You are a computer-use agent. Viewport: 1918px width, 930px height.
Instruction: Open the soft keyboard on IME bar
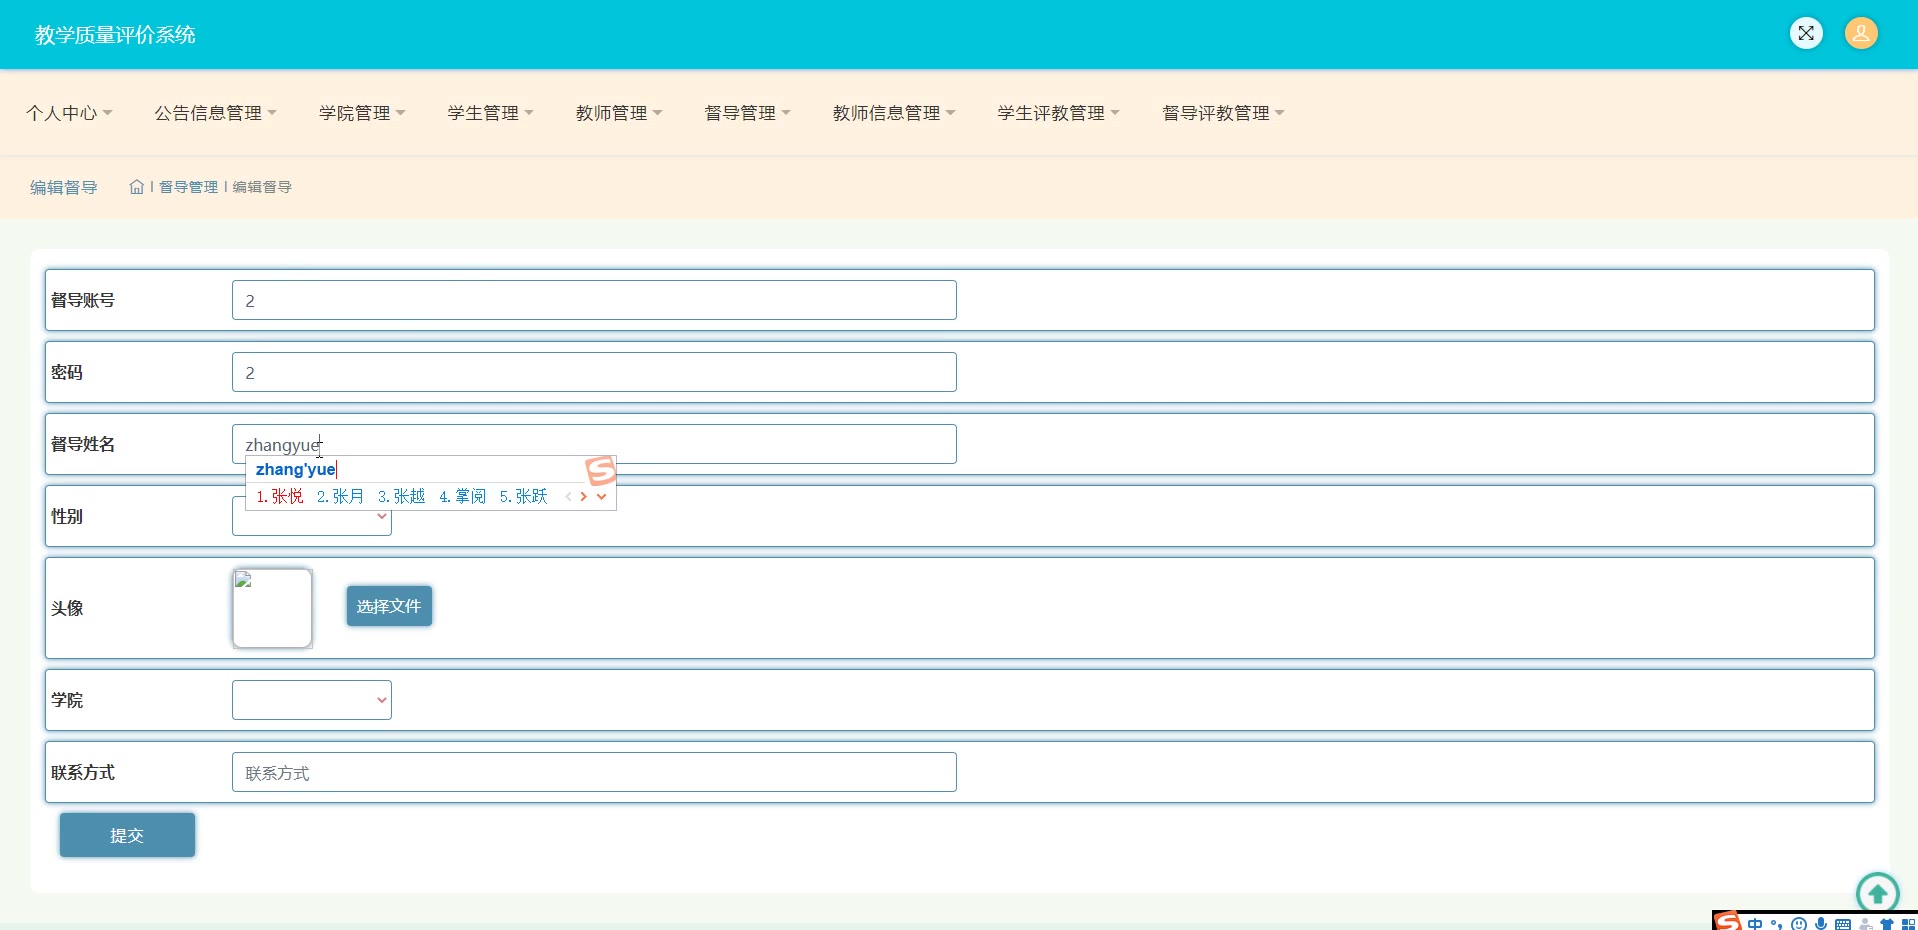pos(1843,925)
